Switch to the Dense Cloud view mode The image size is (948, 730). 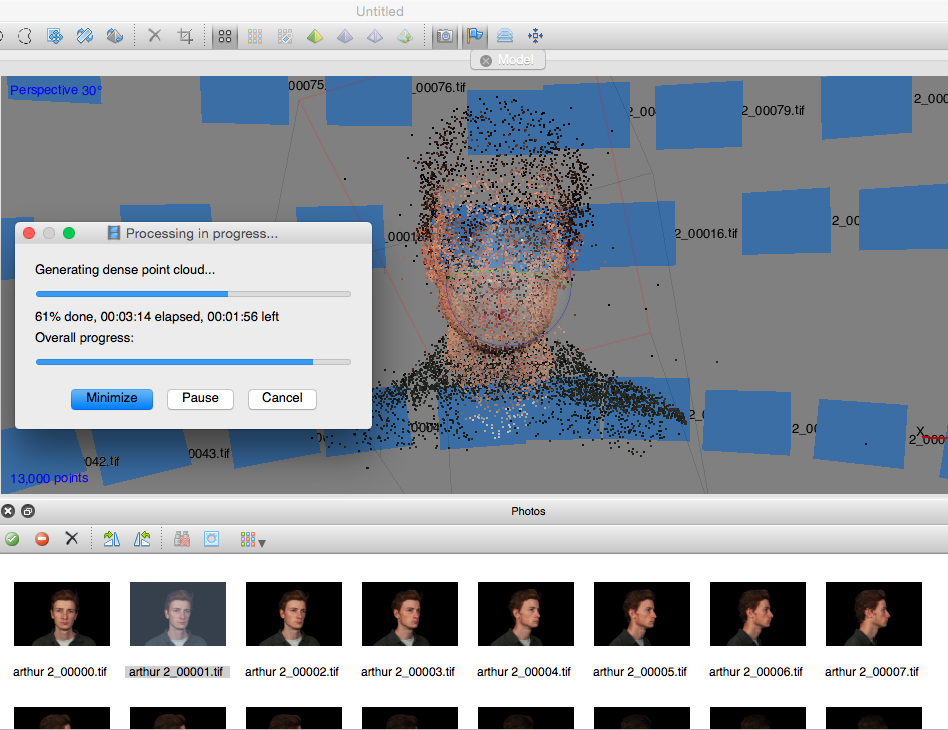pos(255,36)
